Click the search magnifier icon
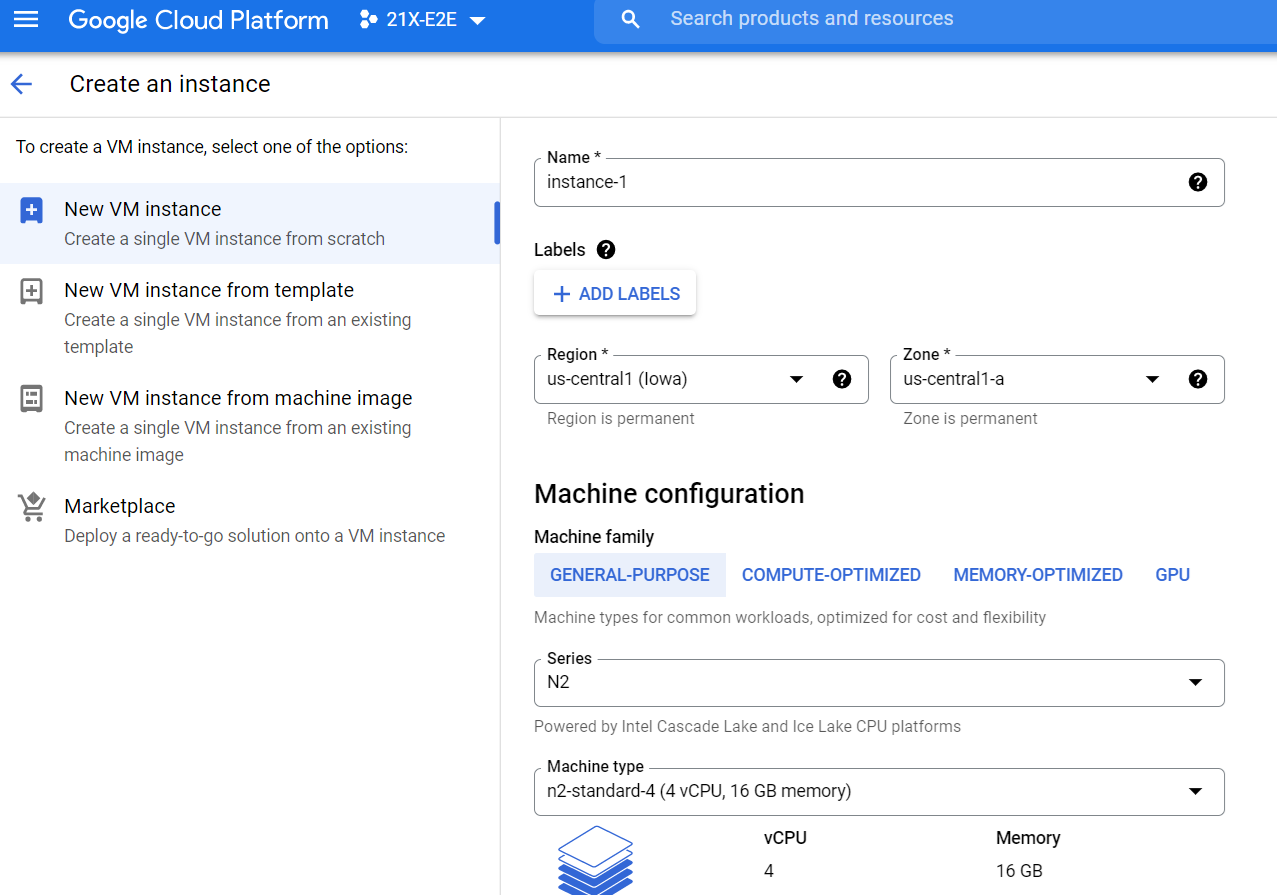 (x=630, y=19)
